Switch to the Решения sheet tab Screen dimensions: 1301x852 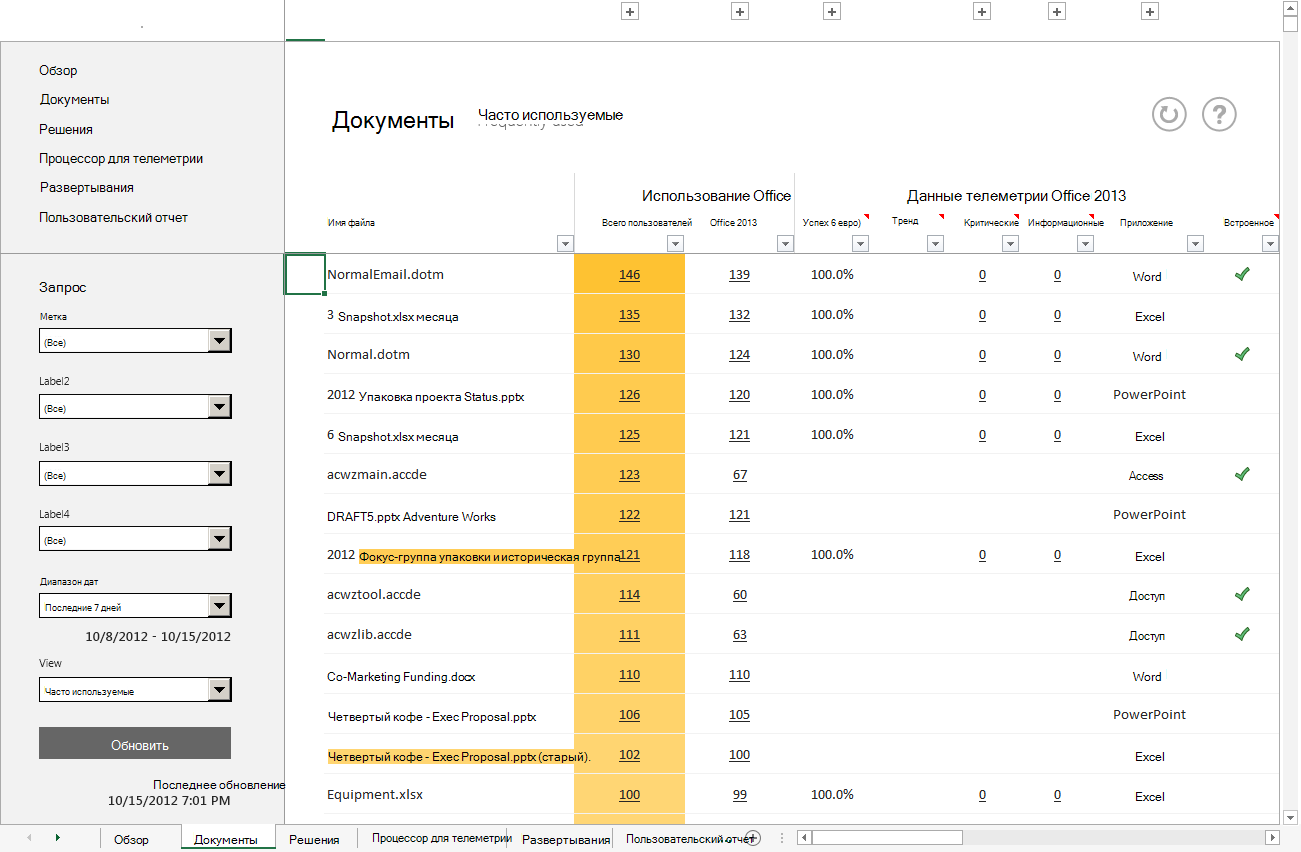click(314, 839)
